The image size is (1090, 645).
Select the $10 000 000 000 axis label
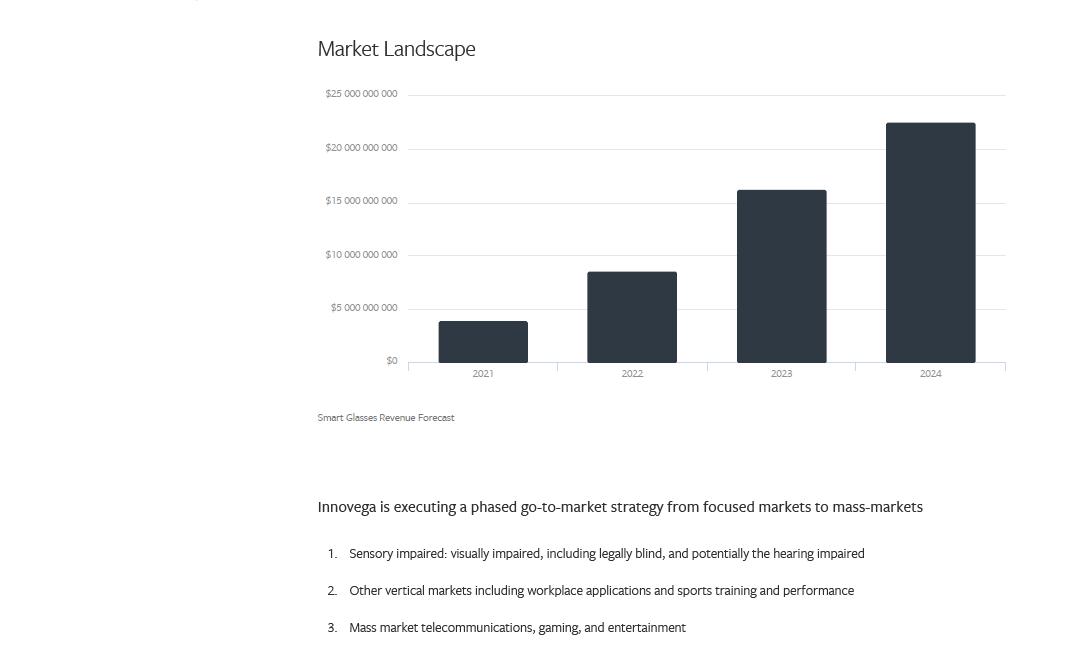click(x=361, y=255)
